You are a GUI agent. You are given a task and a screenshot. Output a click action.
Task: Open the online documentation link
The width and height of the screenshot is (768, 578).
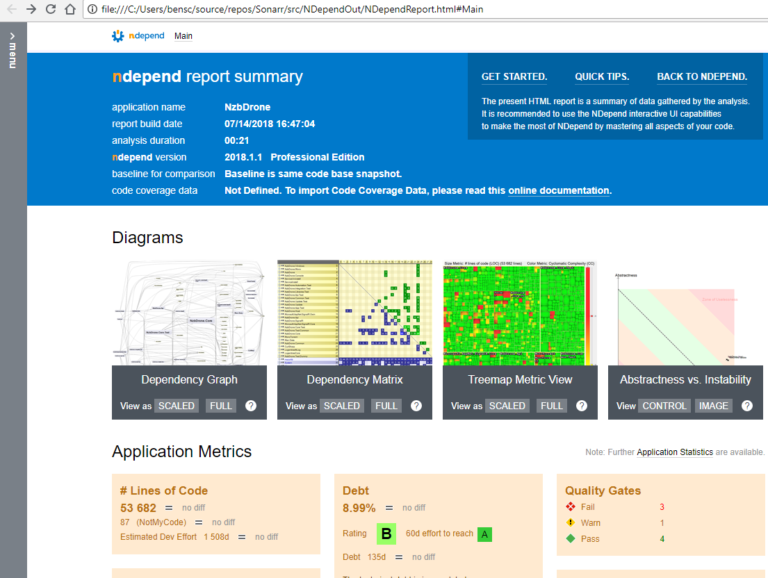559,191
